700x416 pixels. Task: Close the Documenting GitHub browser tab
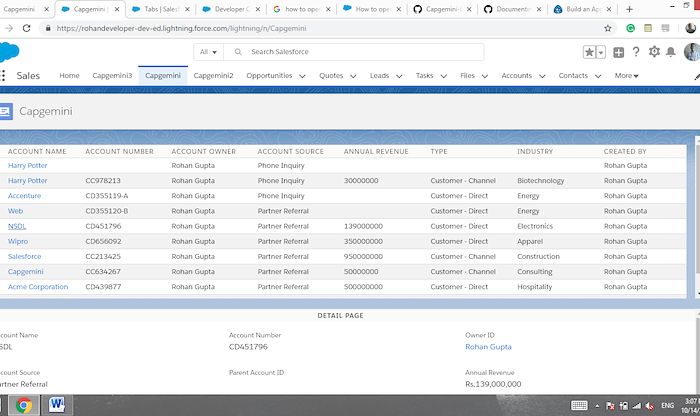pyautogui.click(x=539, y=9)
